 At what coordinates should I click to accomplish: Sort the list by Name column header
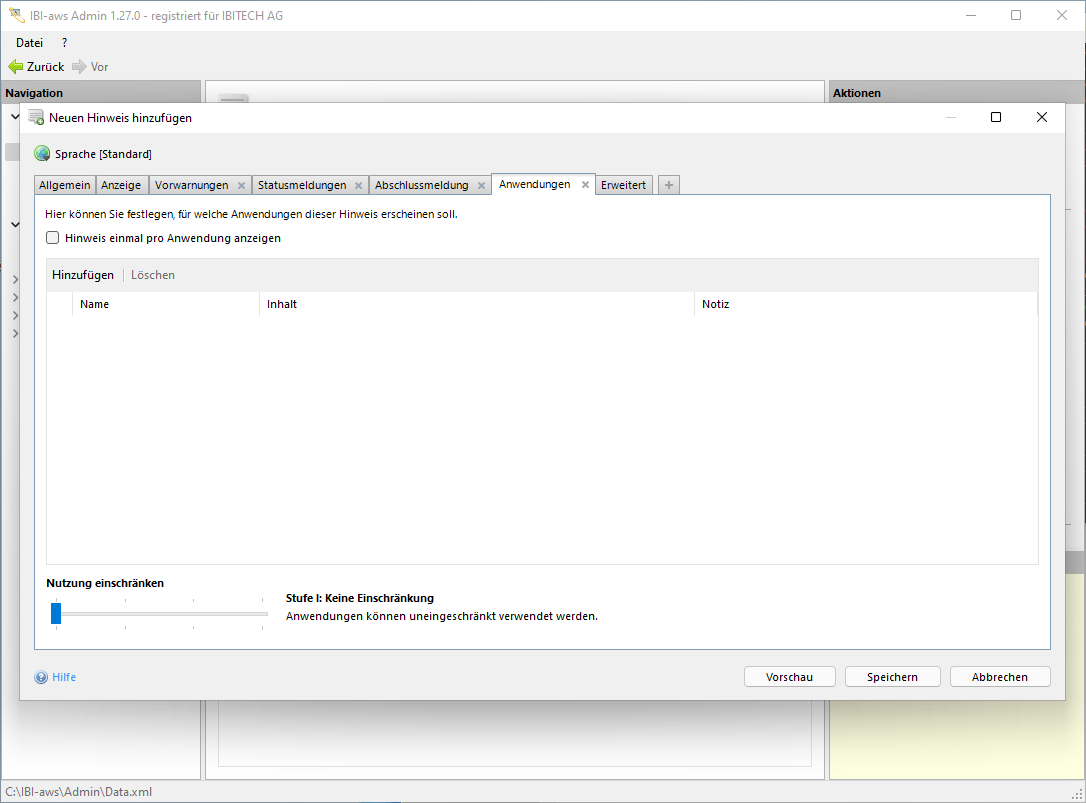click(95, 304)
